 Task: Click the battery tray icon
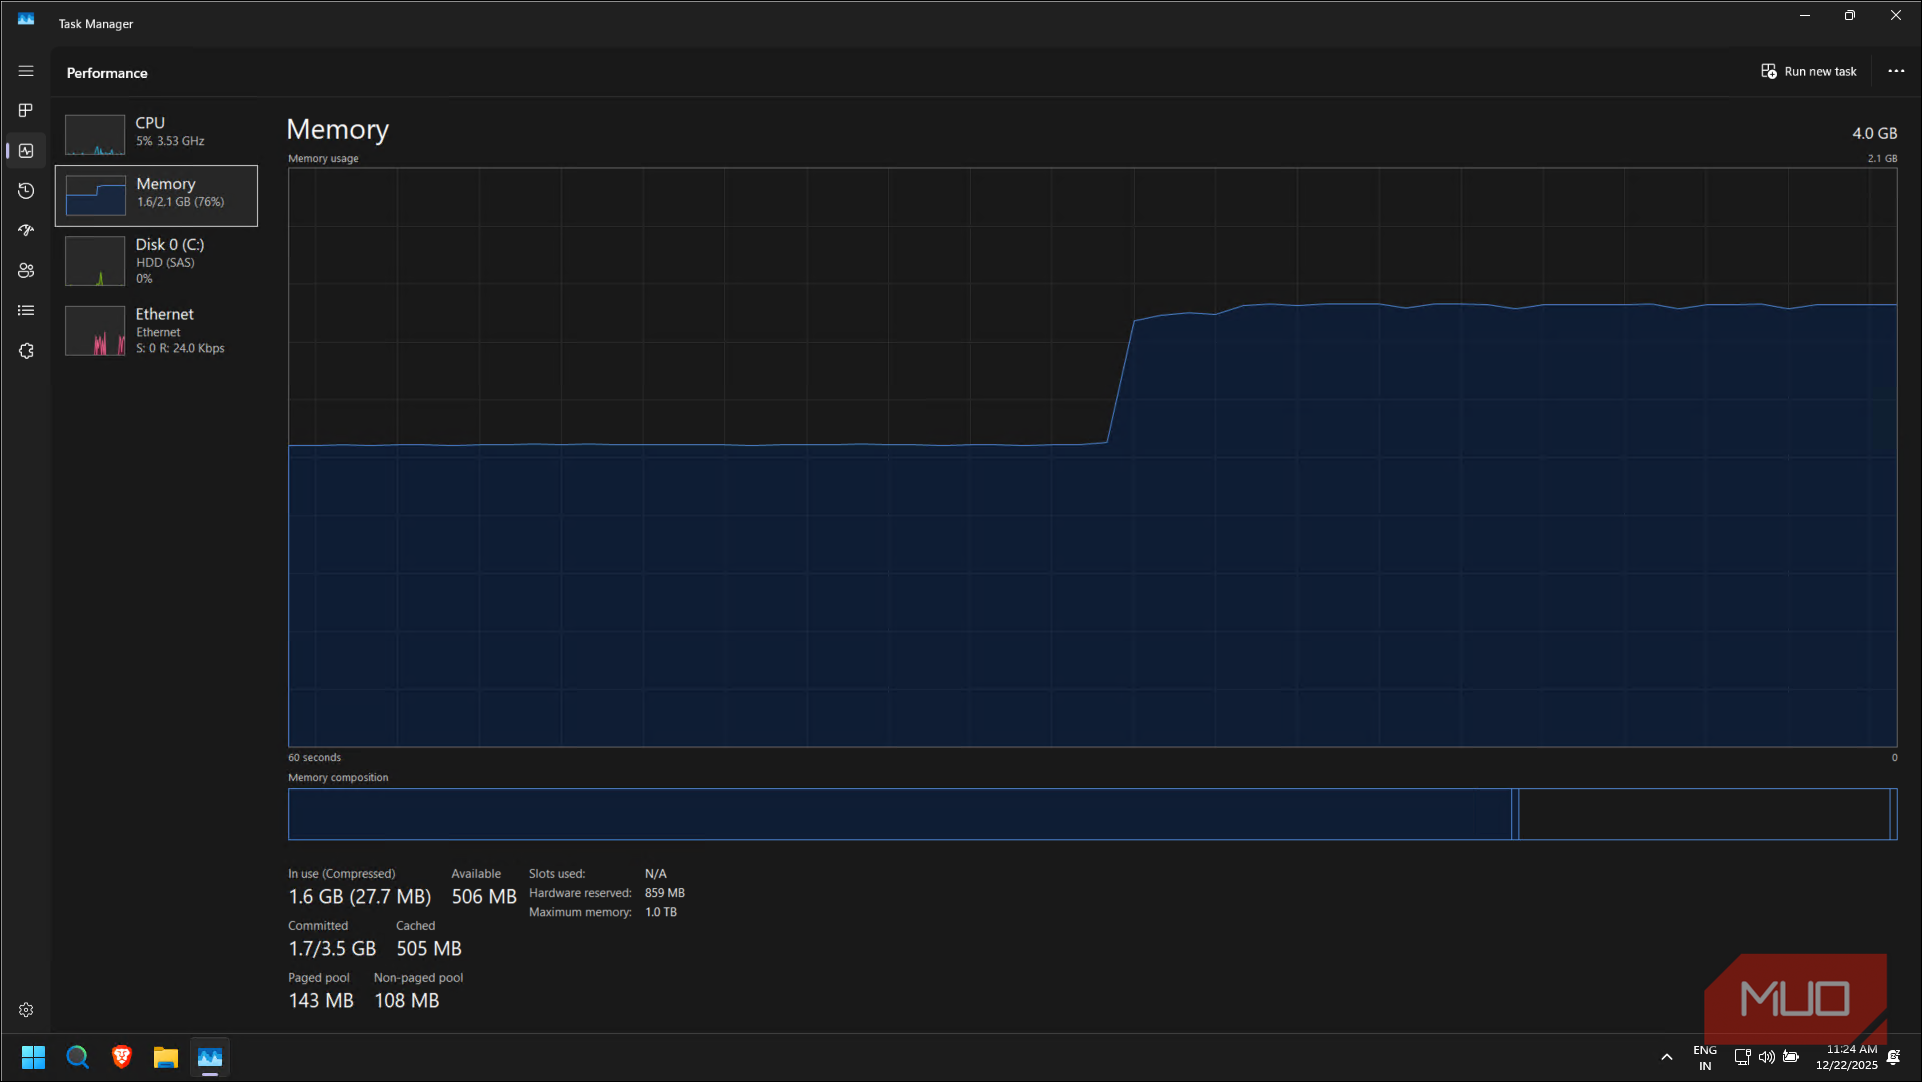coord(1791,1057)
